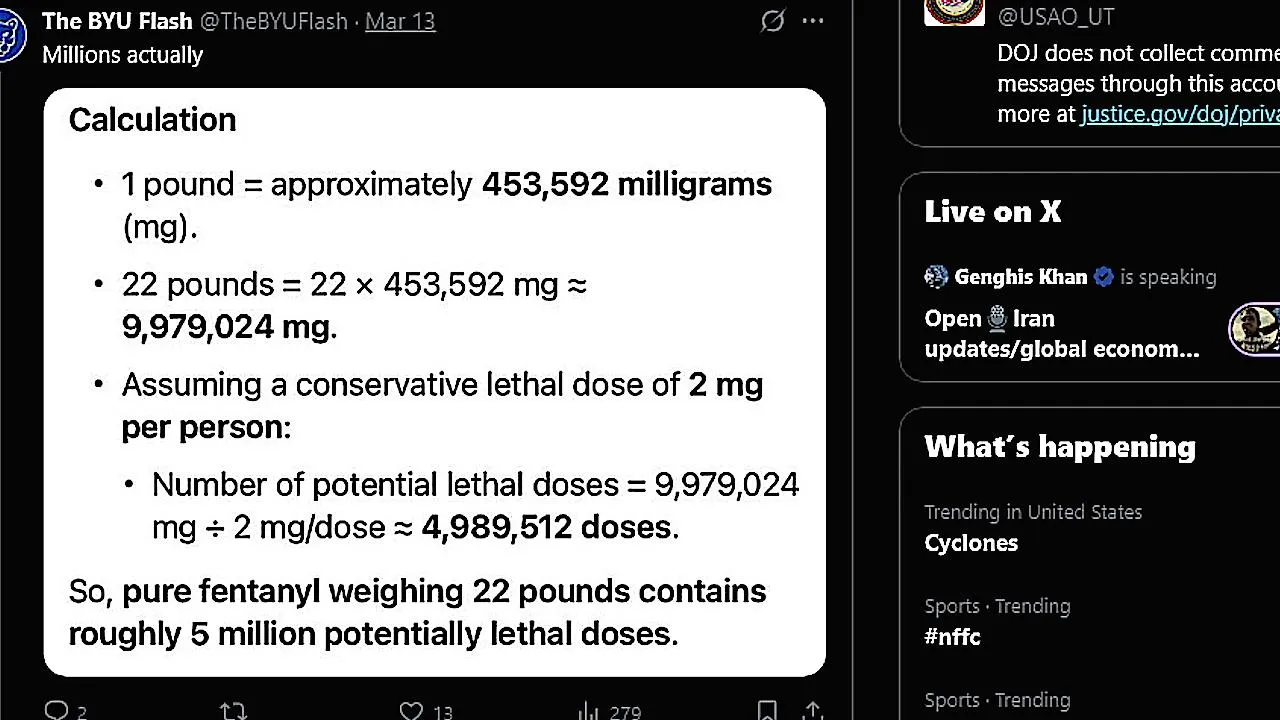Click the USAO_UT profile avatar

coord(954,10)
